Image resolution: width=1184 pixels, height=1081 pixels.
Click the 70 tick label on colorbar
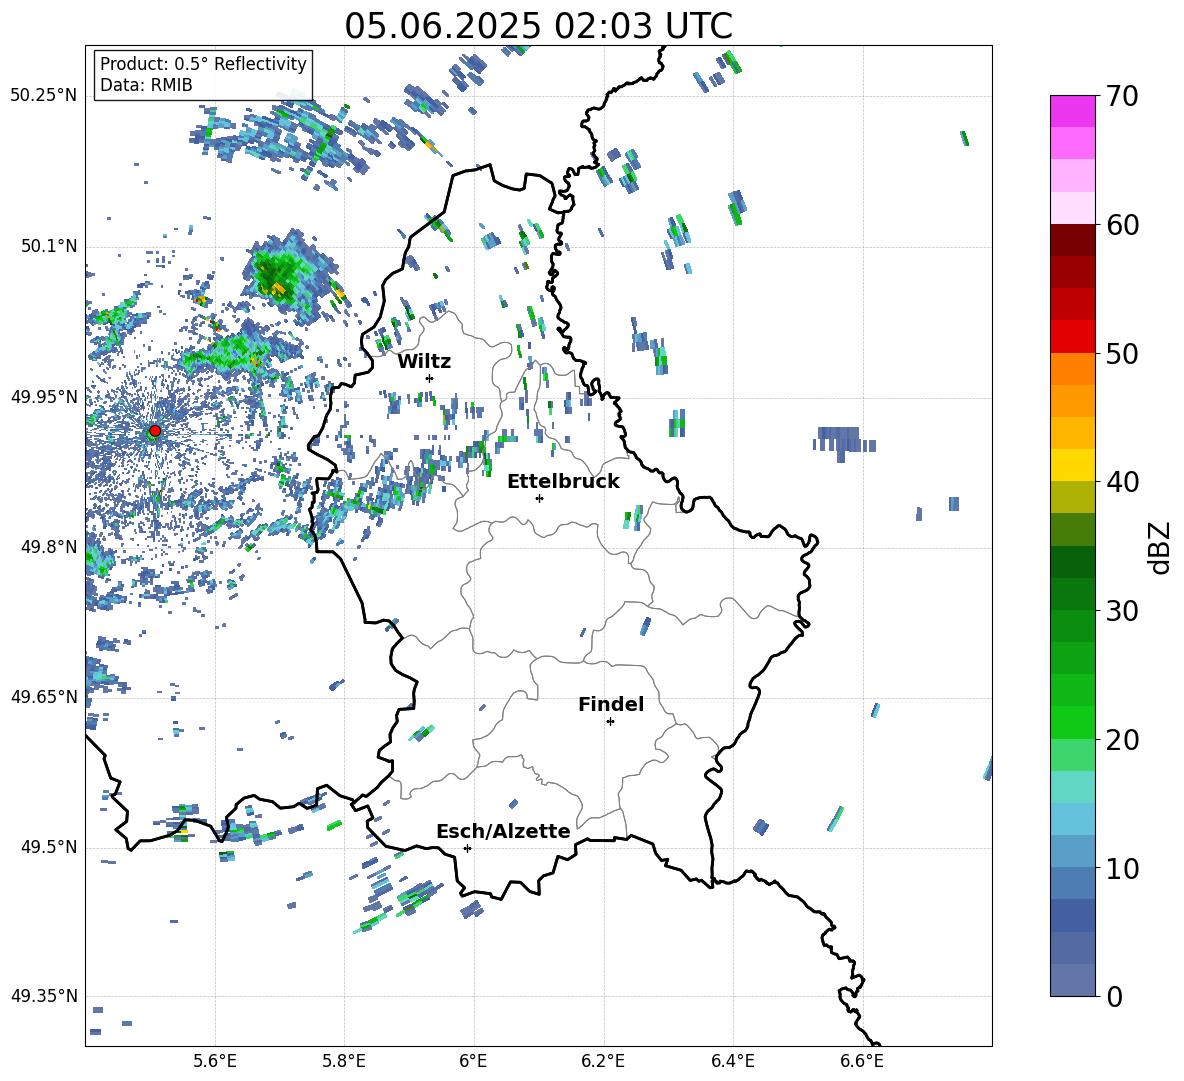click(1122, 97)
